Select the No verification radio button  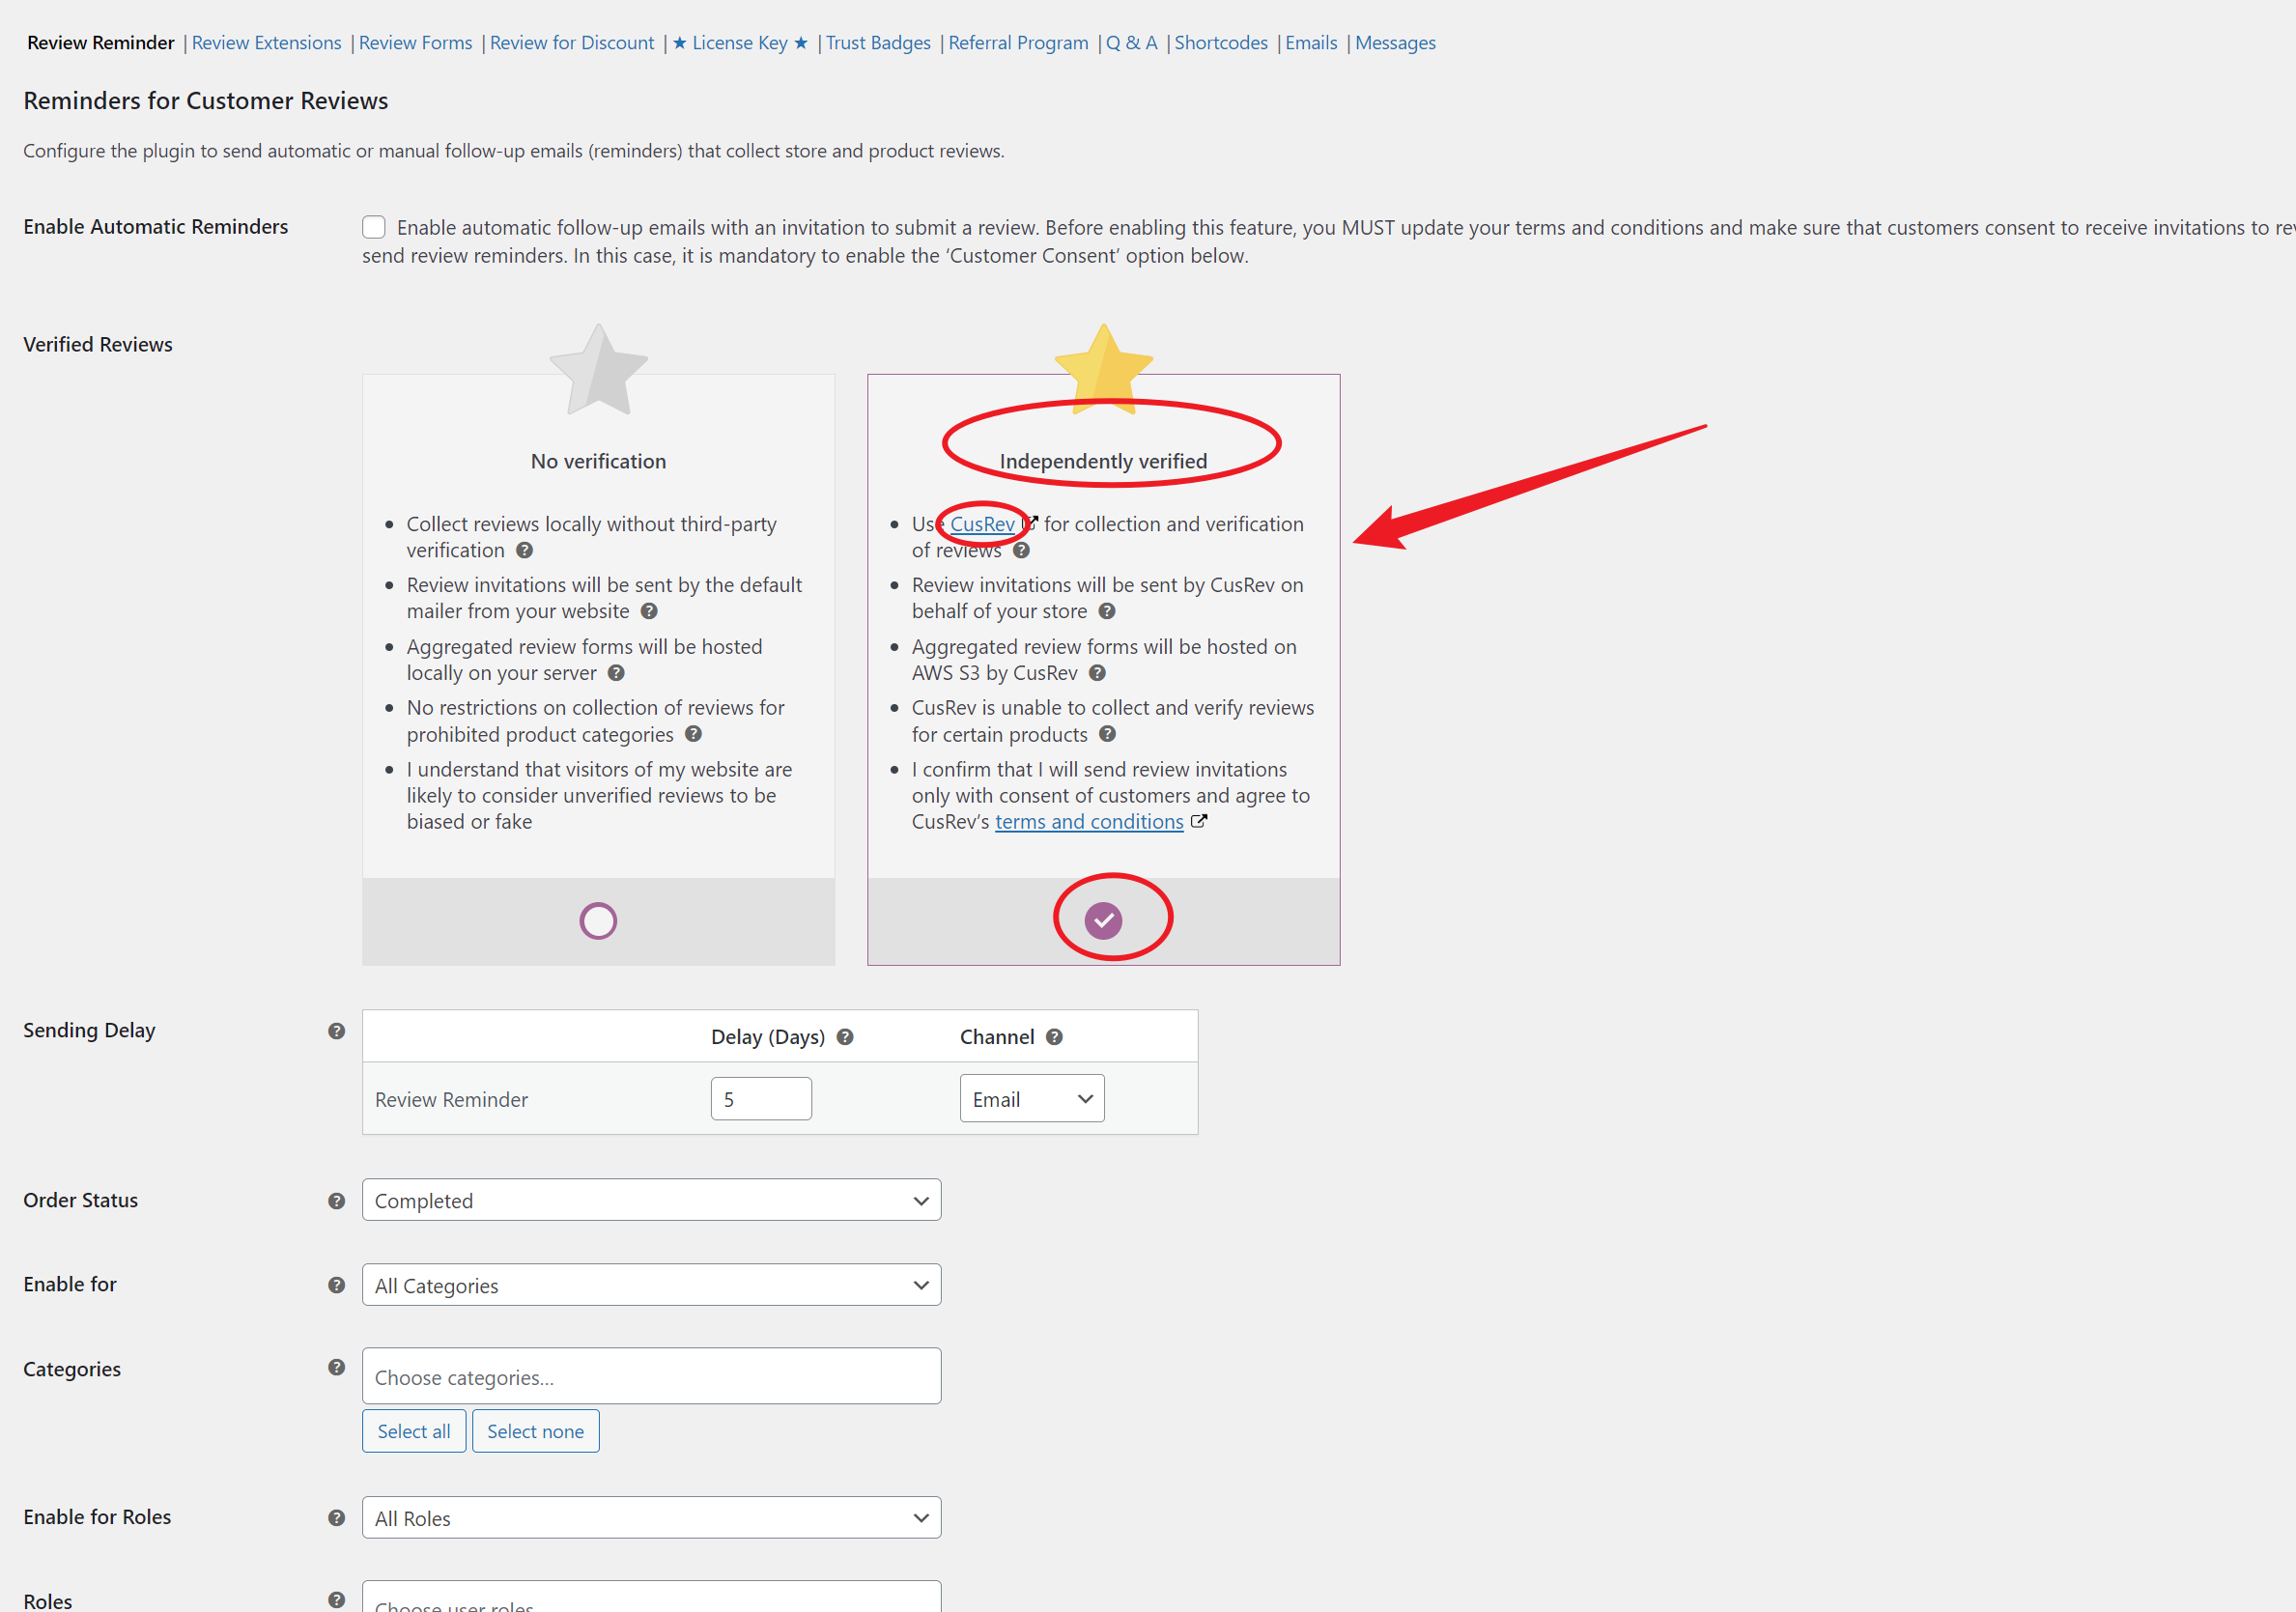(x=599, y=919)
